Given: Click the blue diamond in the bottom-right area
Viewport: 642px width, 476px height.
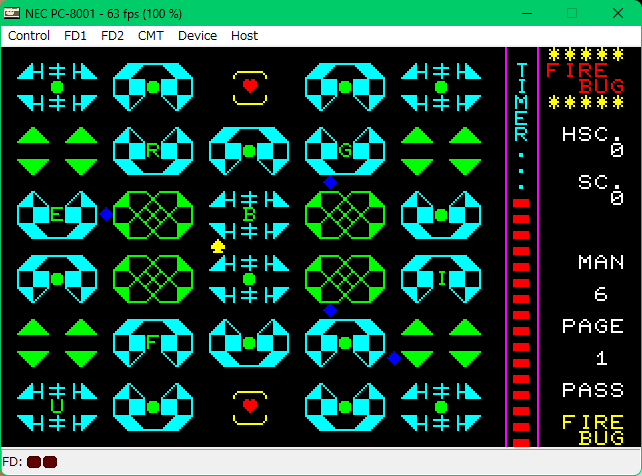Looking at the screenshot, I should (393, 358).
